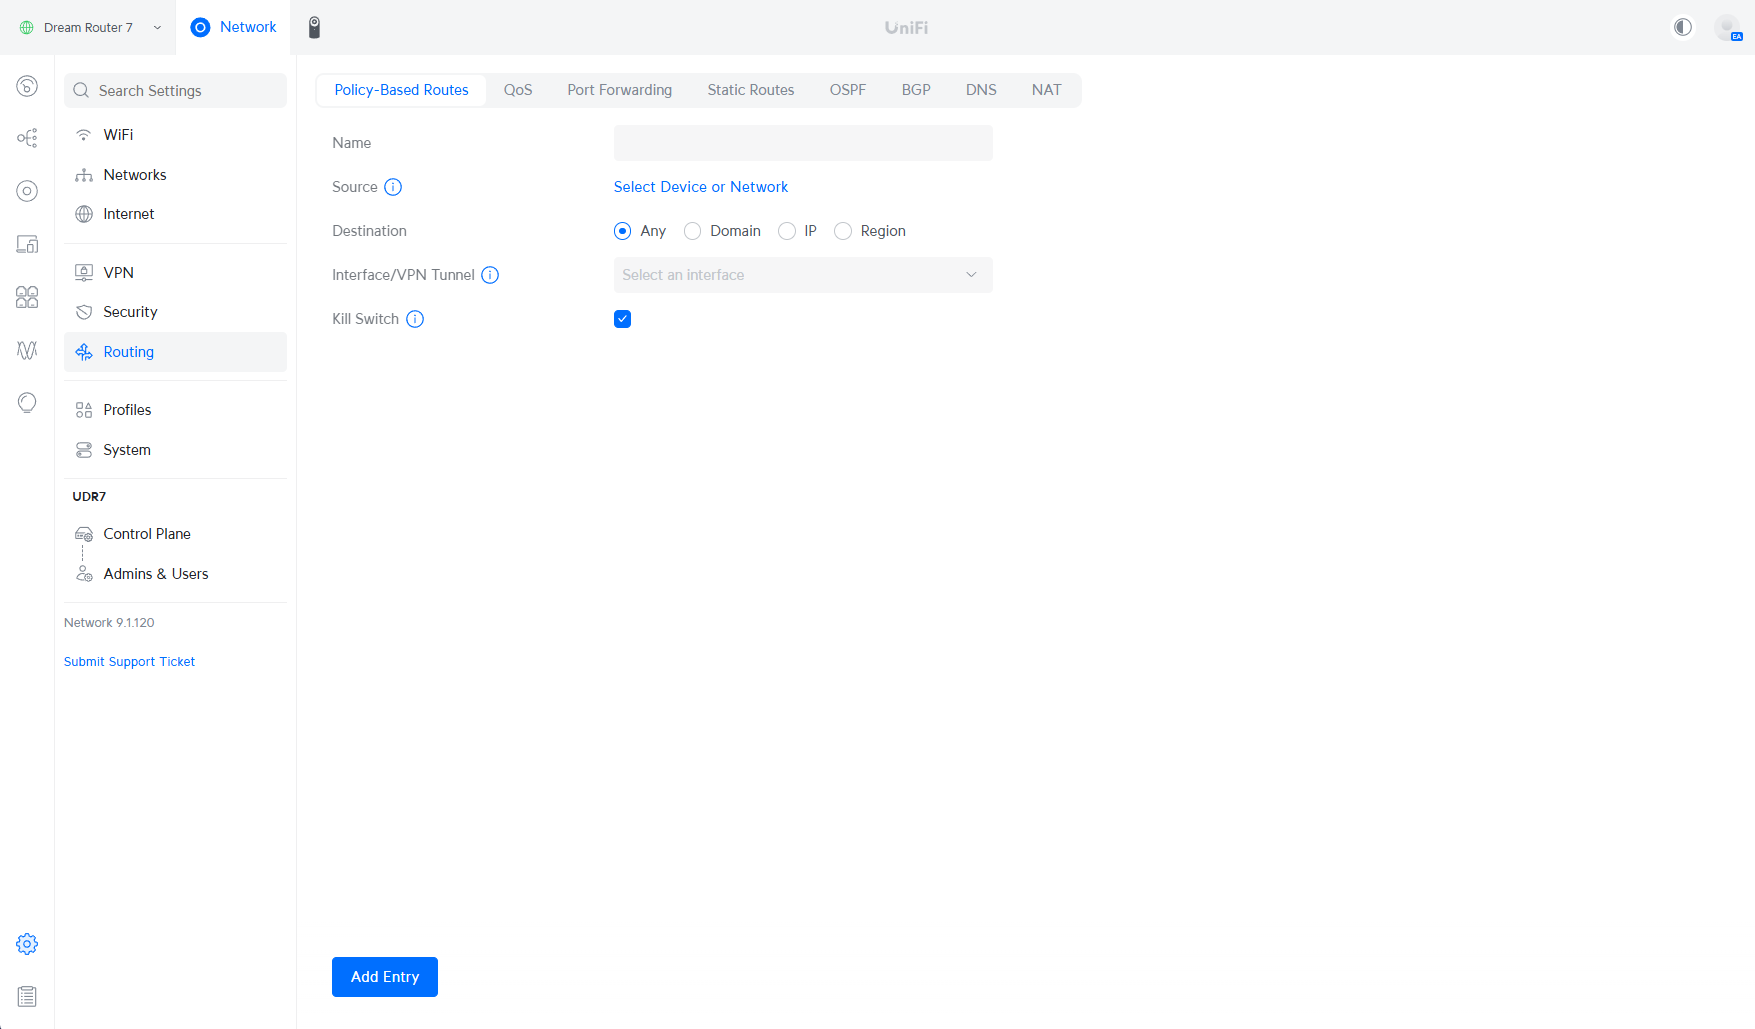The height and width of the screenshot is (1029, 1755).
Task: Click the Profiles icon in settings sidebar
Action: 84,410
